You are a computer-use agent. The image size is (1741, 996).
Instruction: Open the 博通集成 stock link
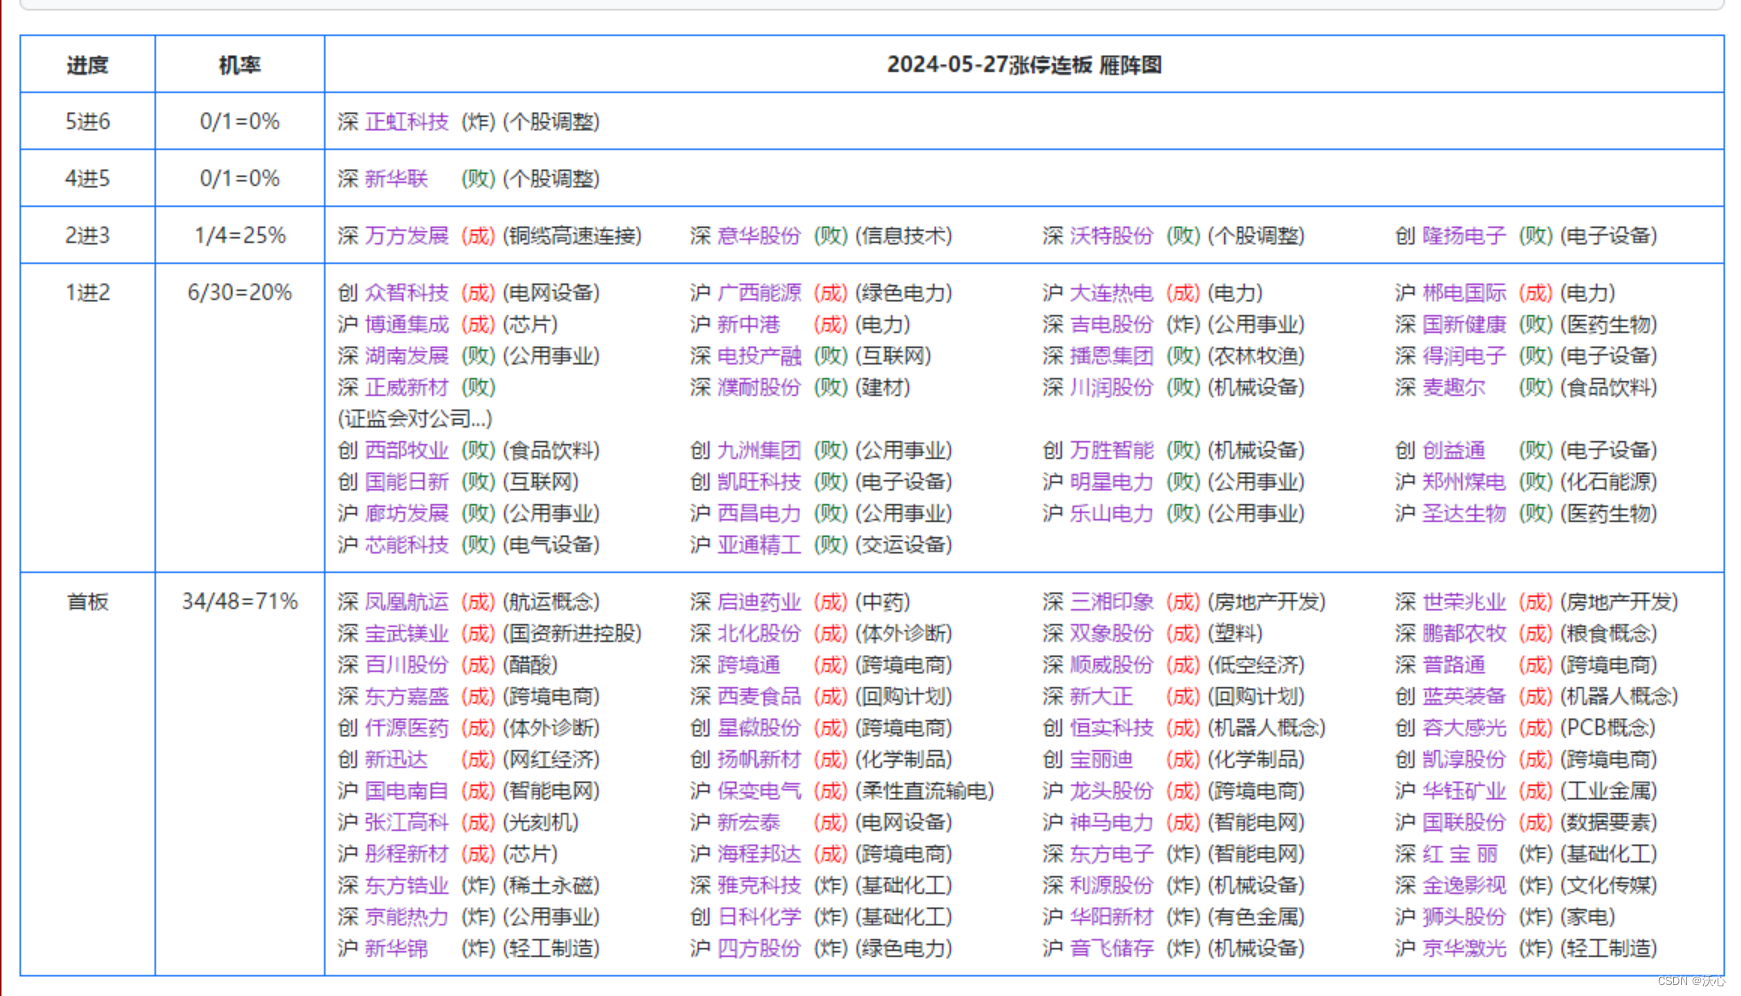click(406, 325)
